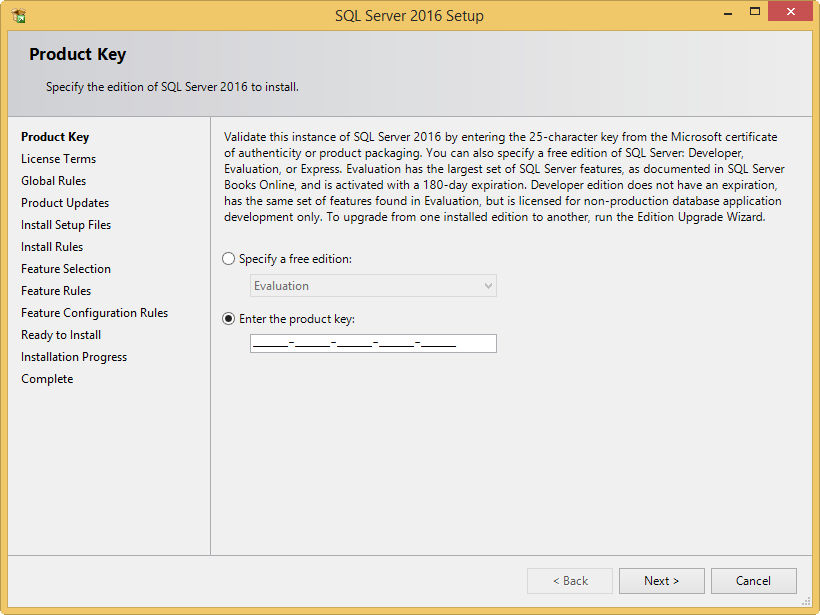Maximize the SQL Server 2016 Setup window
Image resolution: width=820 pixels, height=615 pixels.
coord(755,12)
